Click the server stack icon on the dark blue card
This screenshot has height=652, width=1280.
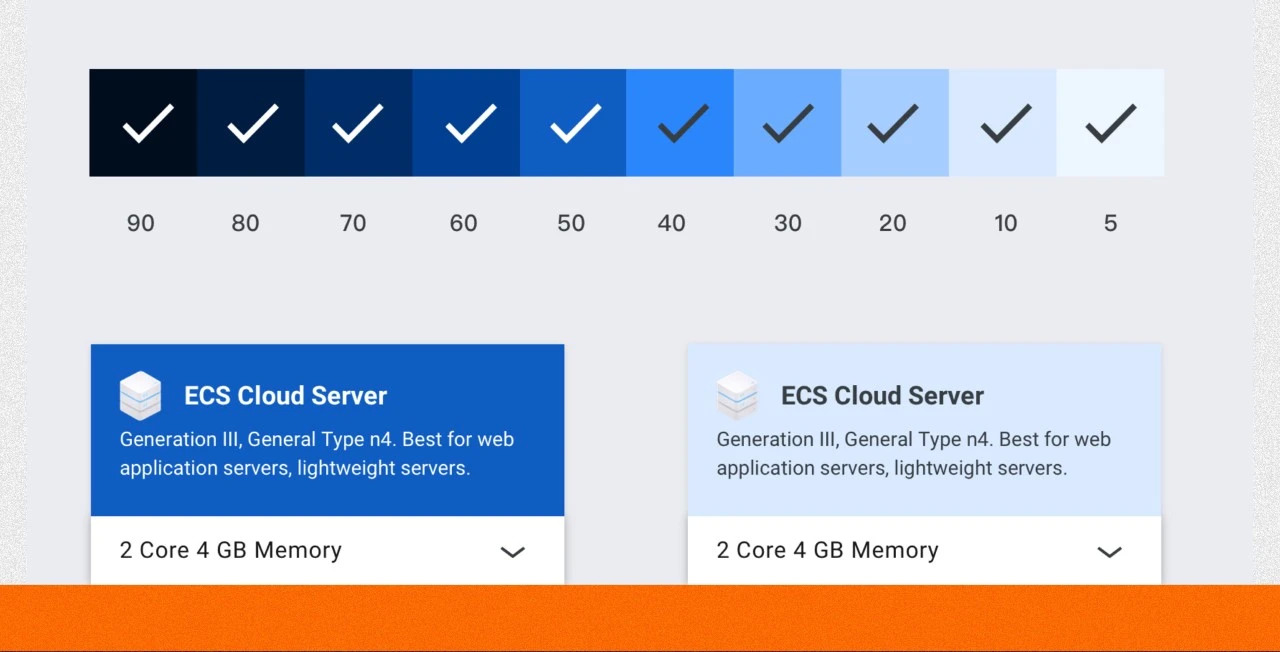pos(140,395)
